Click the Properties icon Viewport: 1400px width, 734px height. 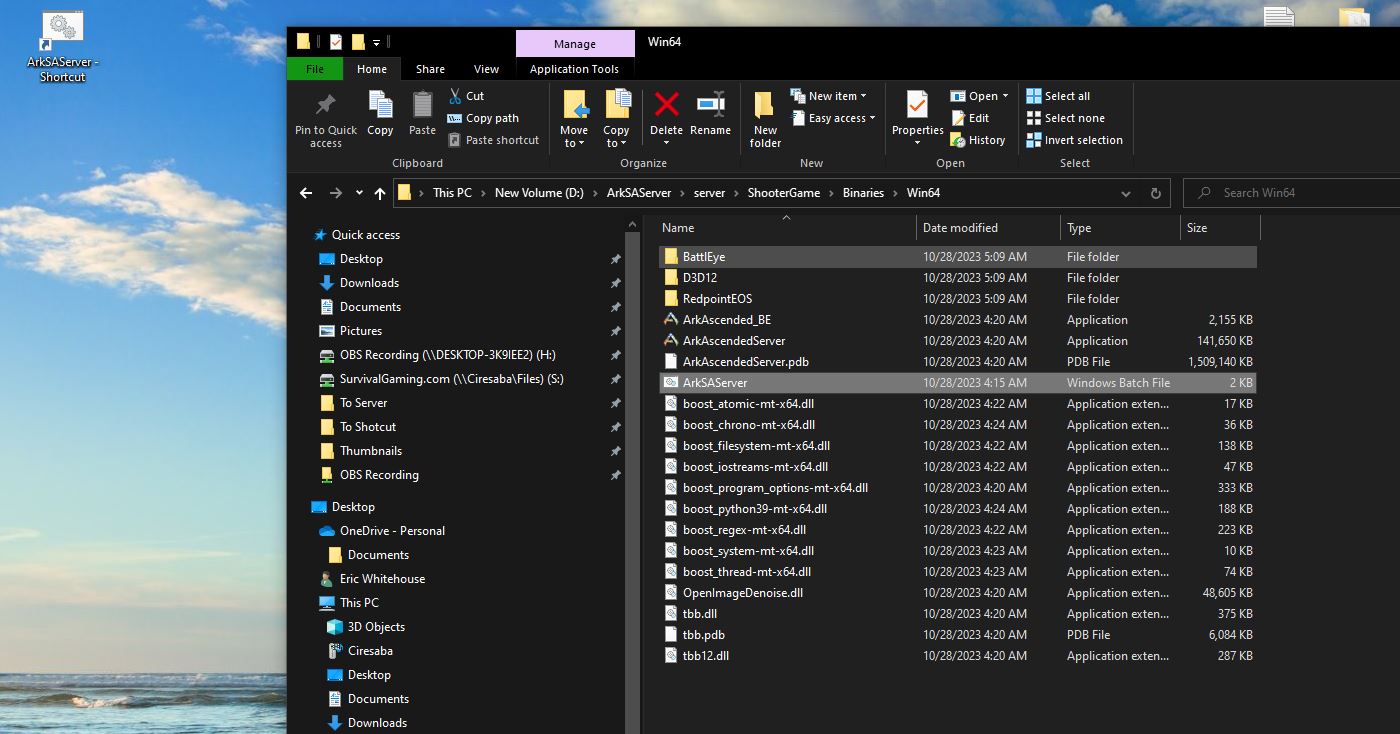(917, 104)
